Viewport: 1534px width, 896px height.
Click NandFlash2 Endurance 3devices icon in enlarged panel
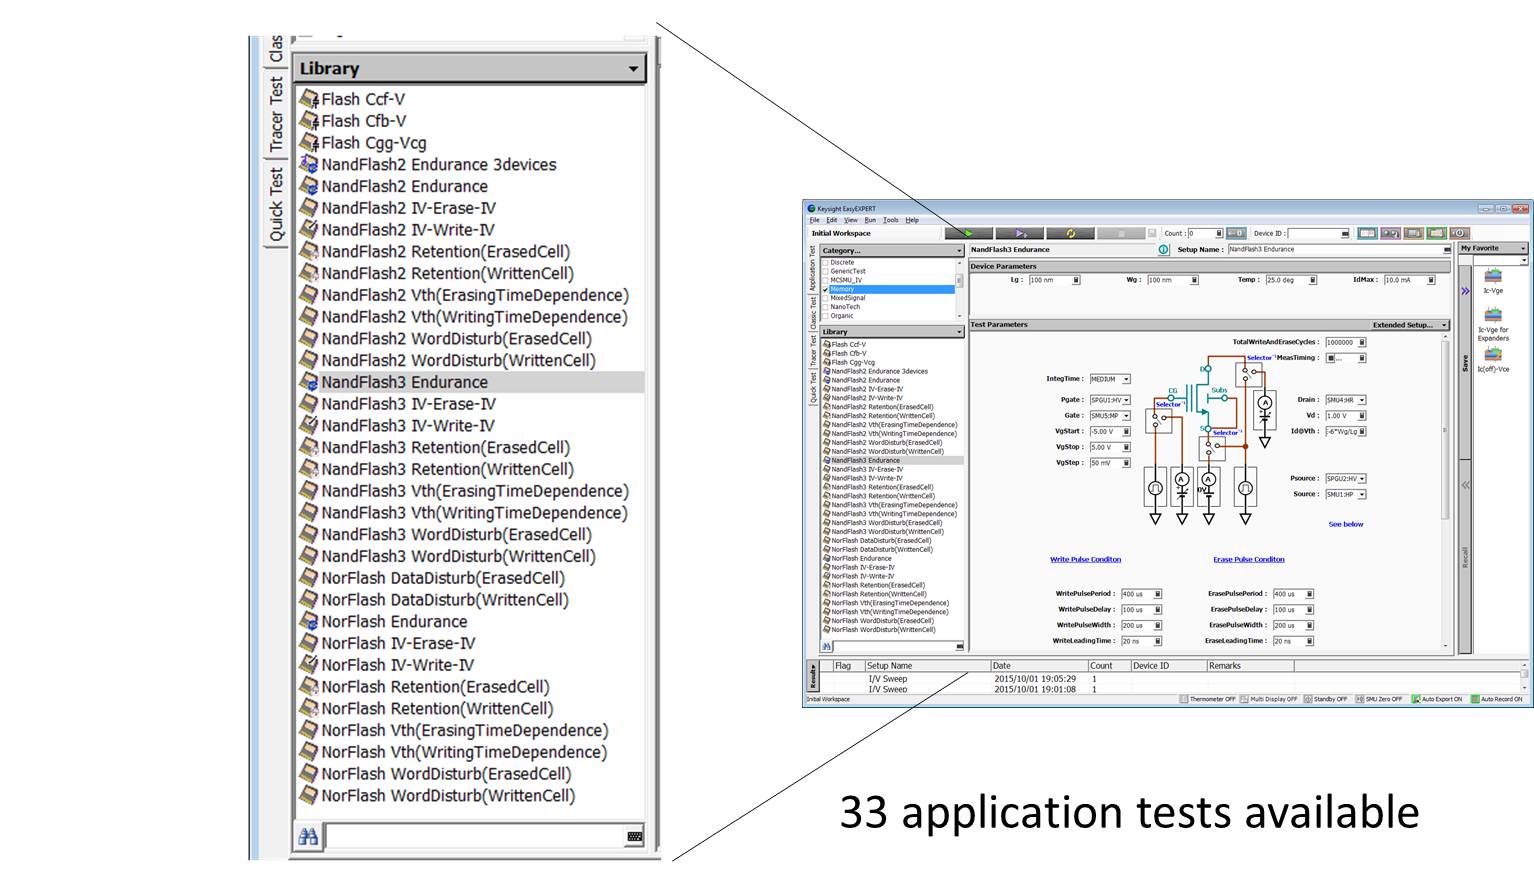pyautogui.click(x=309, y=164)
